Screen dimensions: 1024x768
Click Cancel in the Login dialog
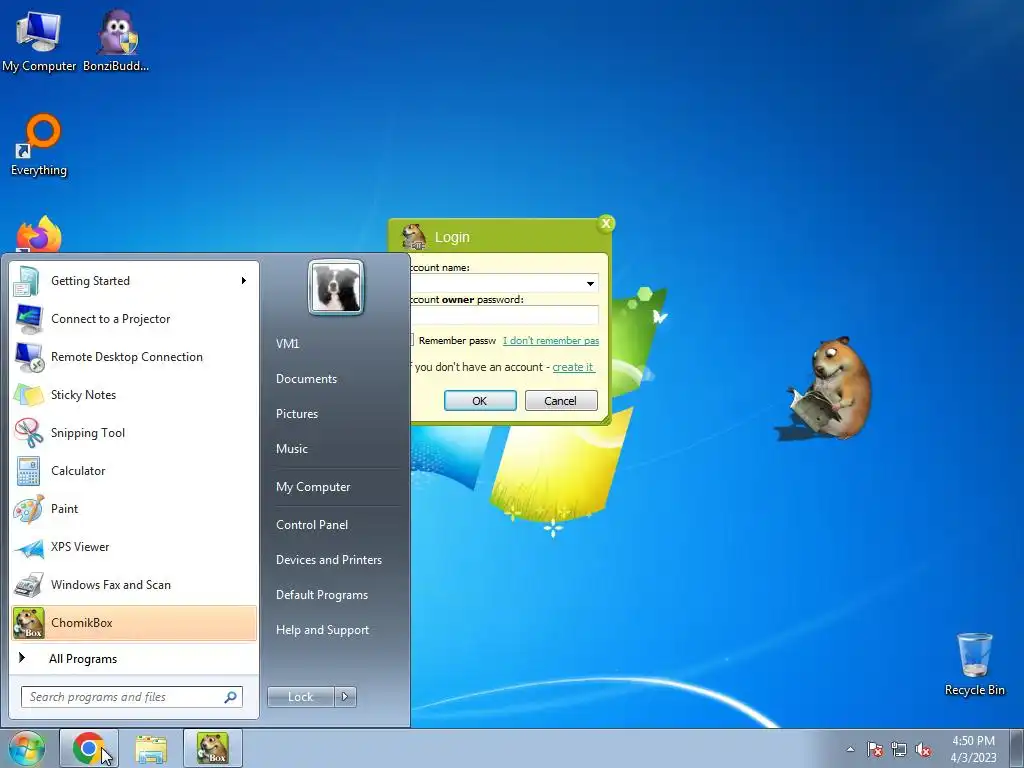click(x=561, y=400)
